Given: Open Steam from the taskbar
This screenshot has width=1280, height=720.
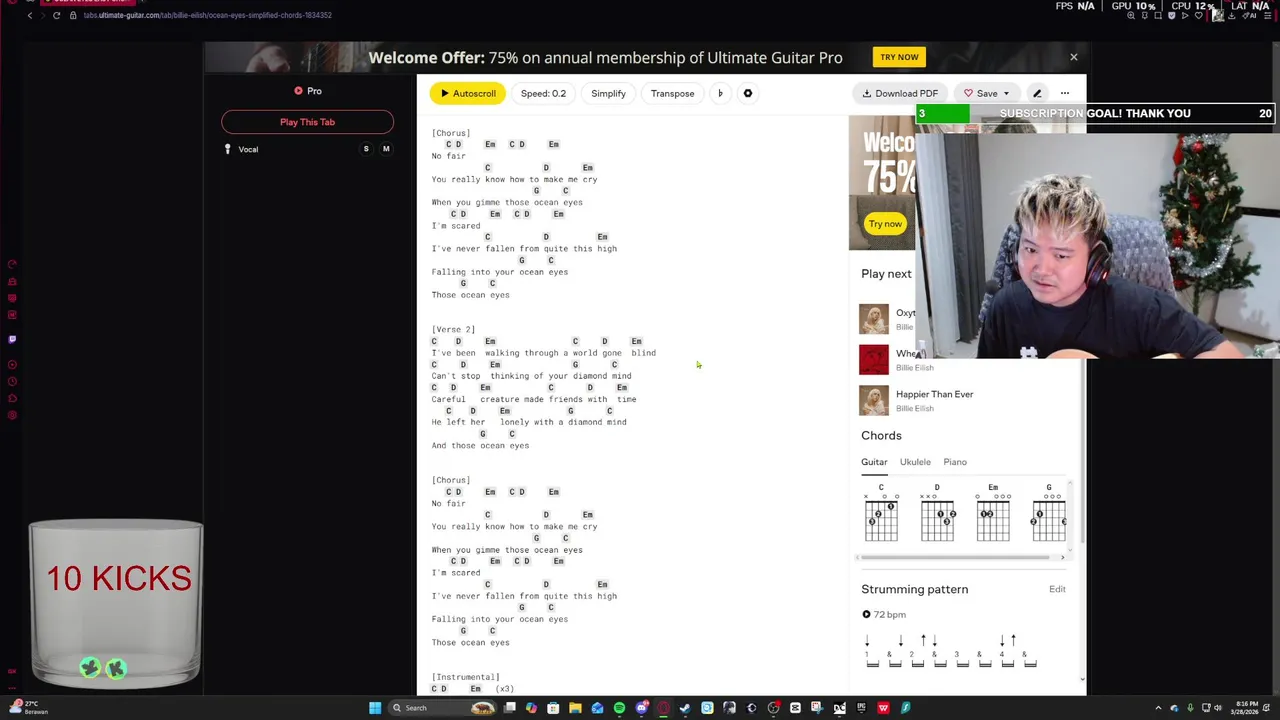Looking at the screenshot, I should pos(685,708).
